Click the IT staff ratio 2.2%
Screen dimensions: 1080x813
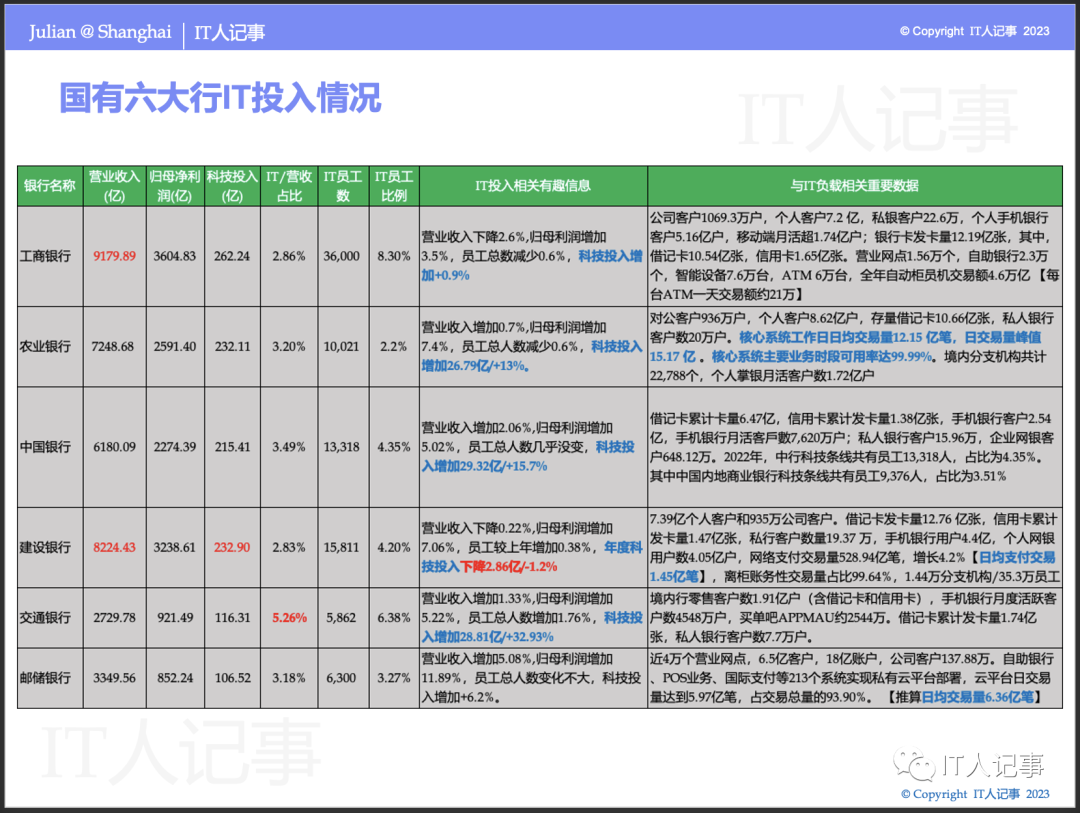394,347
